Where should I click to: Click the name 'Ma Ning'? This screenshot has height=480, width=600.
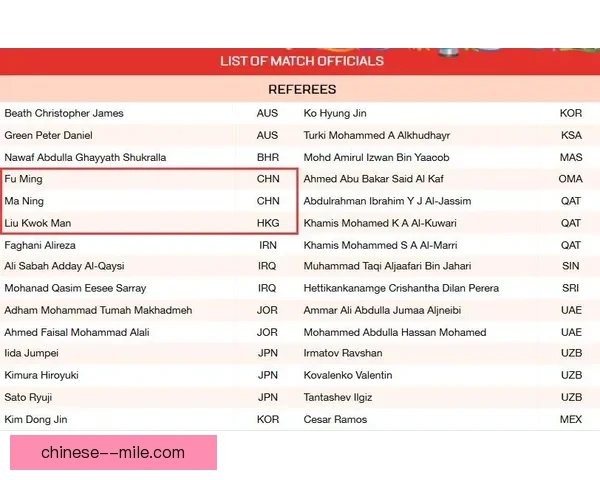pyautogui.click(x=24, y=201)
